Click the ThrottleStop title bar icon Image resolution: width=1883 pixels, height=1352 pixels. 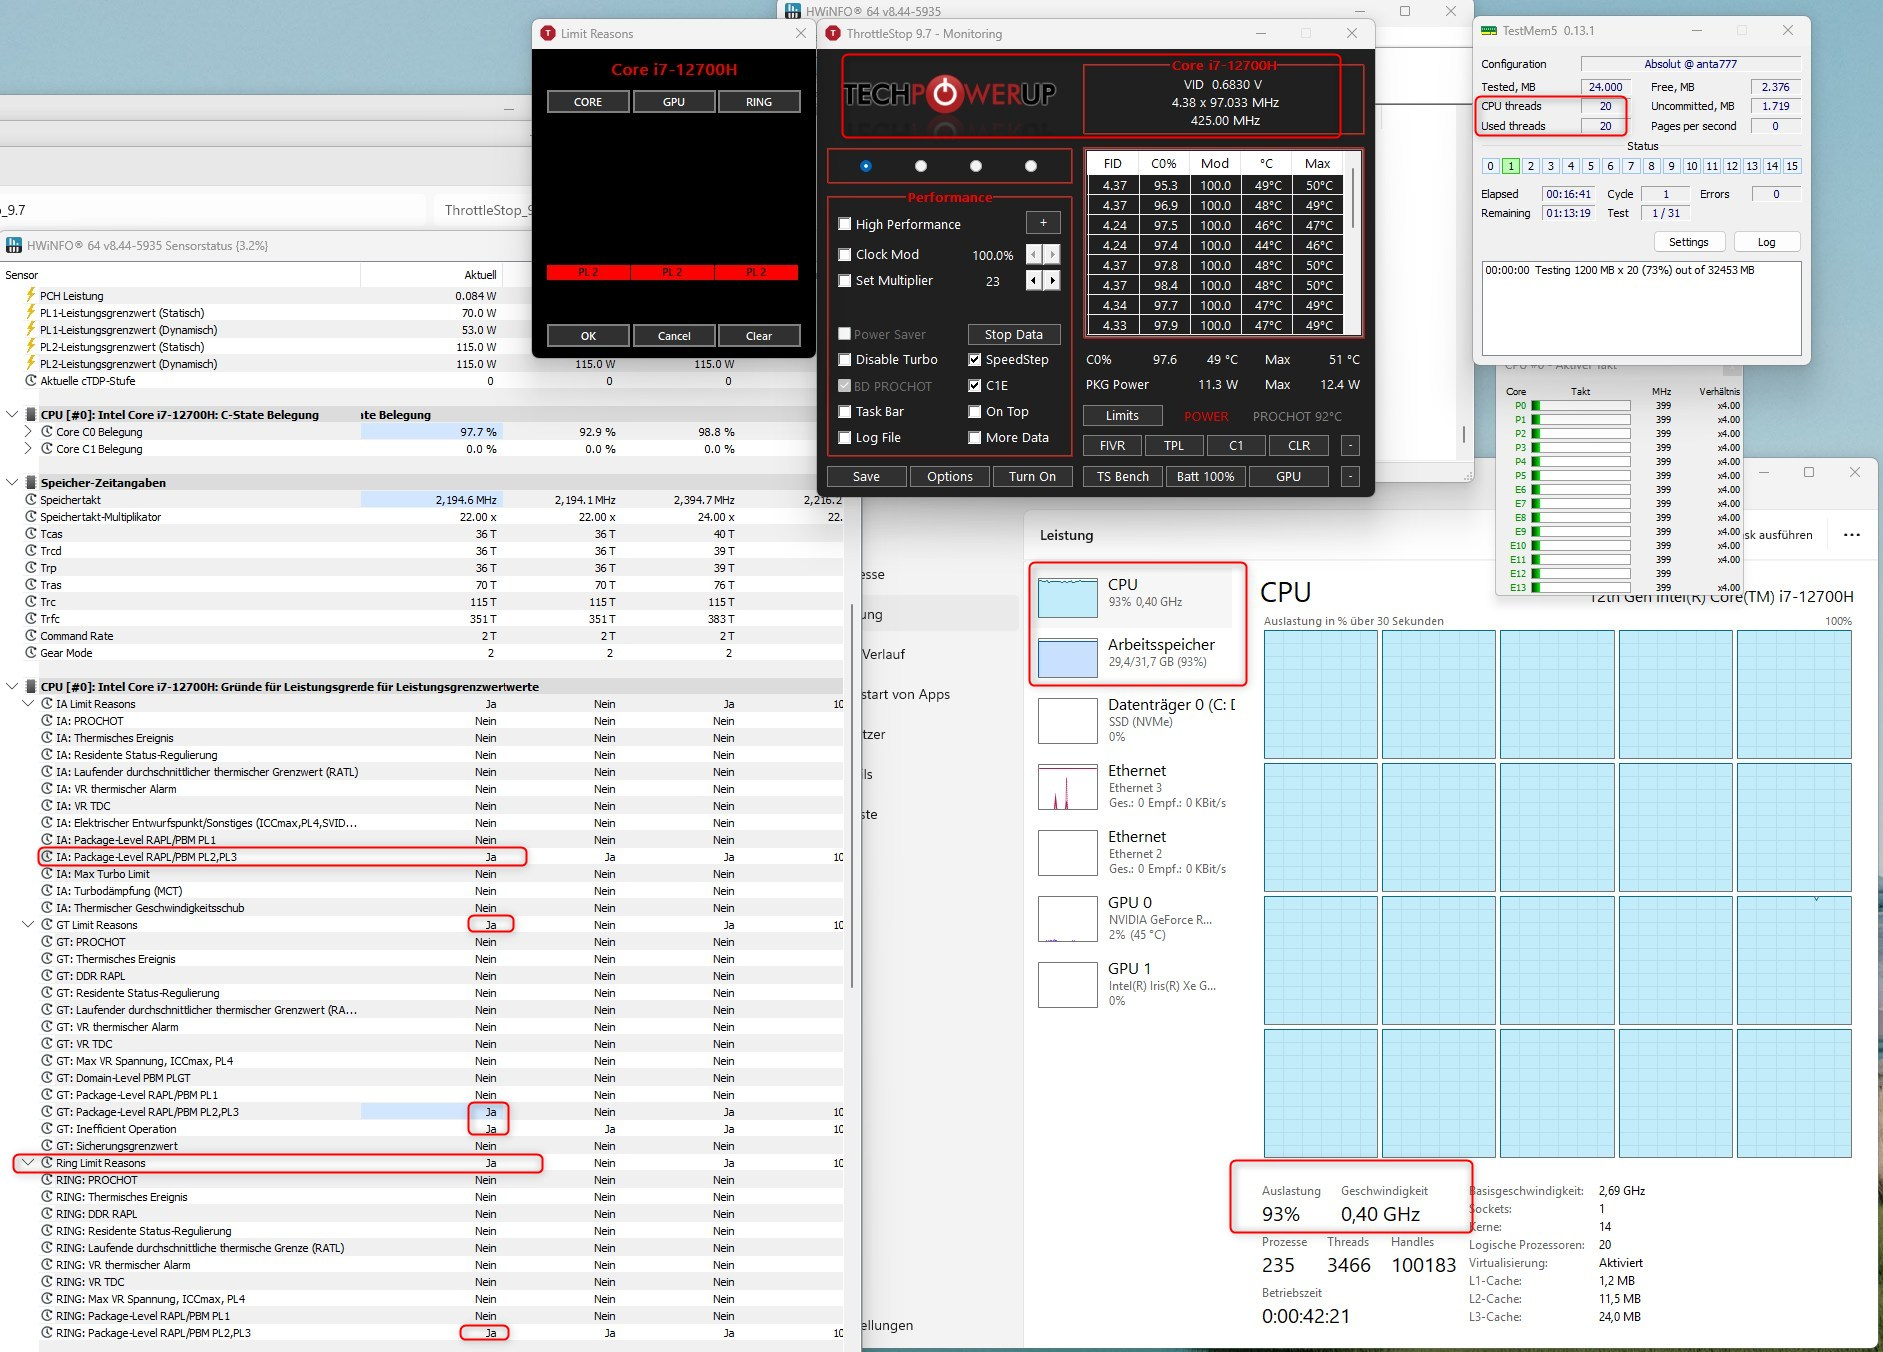coord(833,33)
